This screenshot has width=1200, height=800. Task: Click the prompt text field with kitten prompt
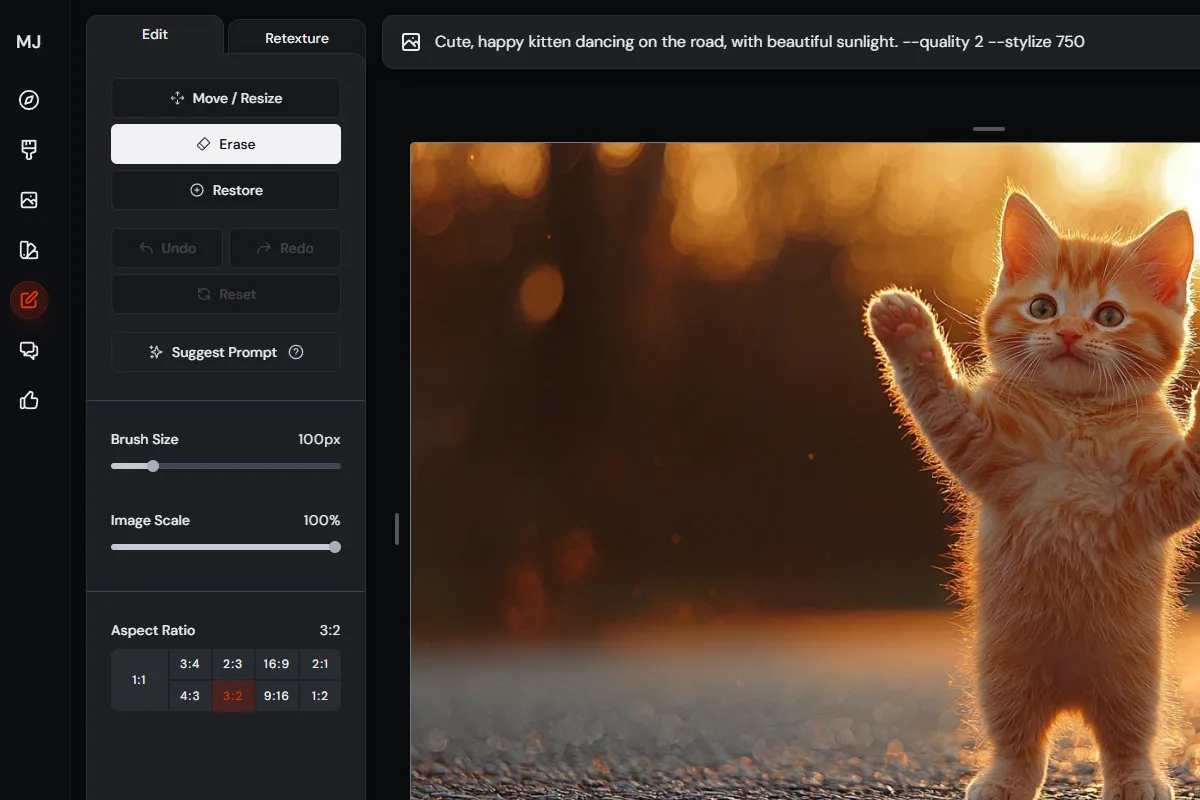[x=760, y=42]
